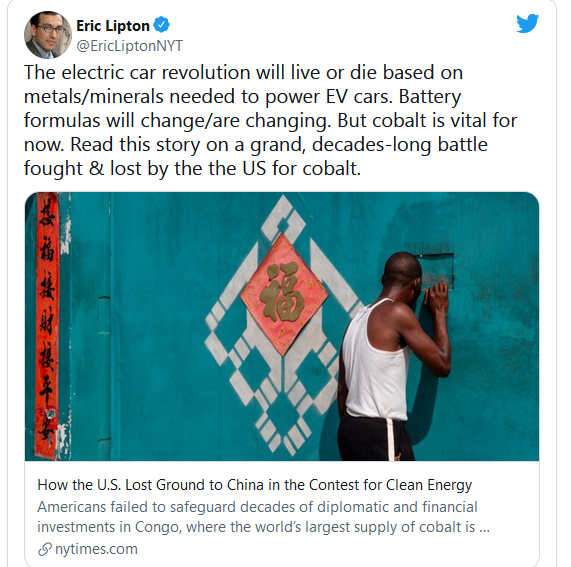Click the nytimes.com domain text

(96, 549)
